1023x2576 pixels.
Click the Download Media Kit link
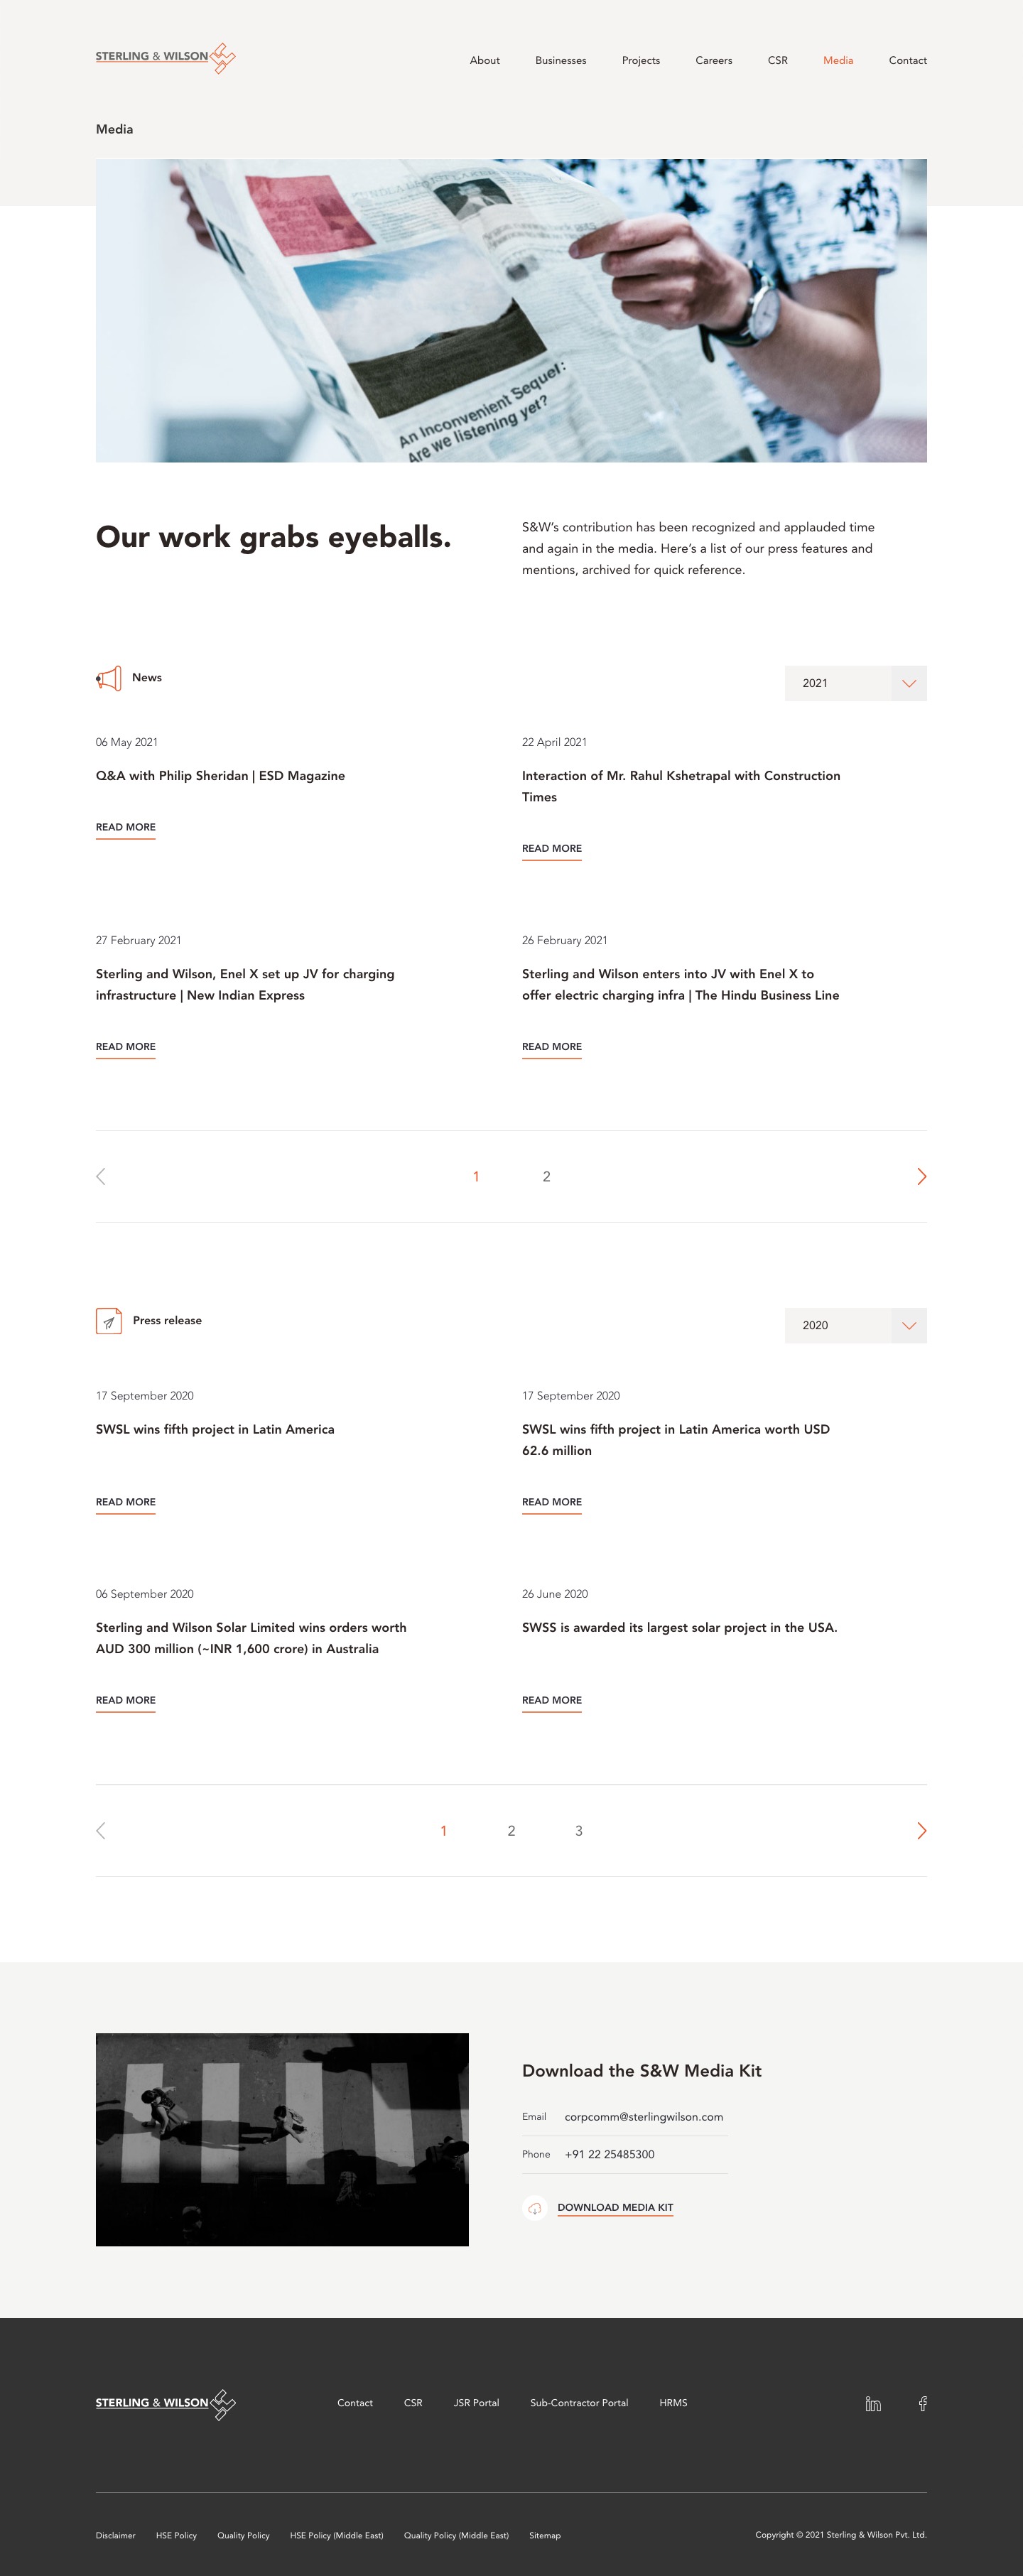615,2207
